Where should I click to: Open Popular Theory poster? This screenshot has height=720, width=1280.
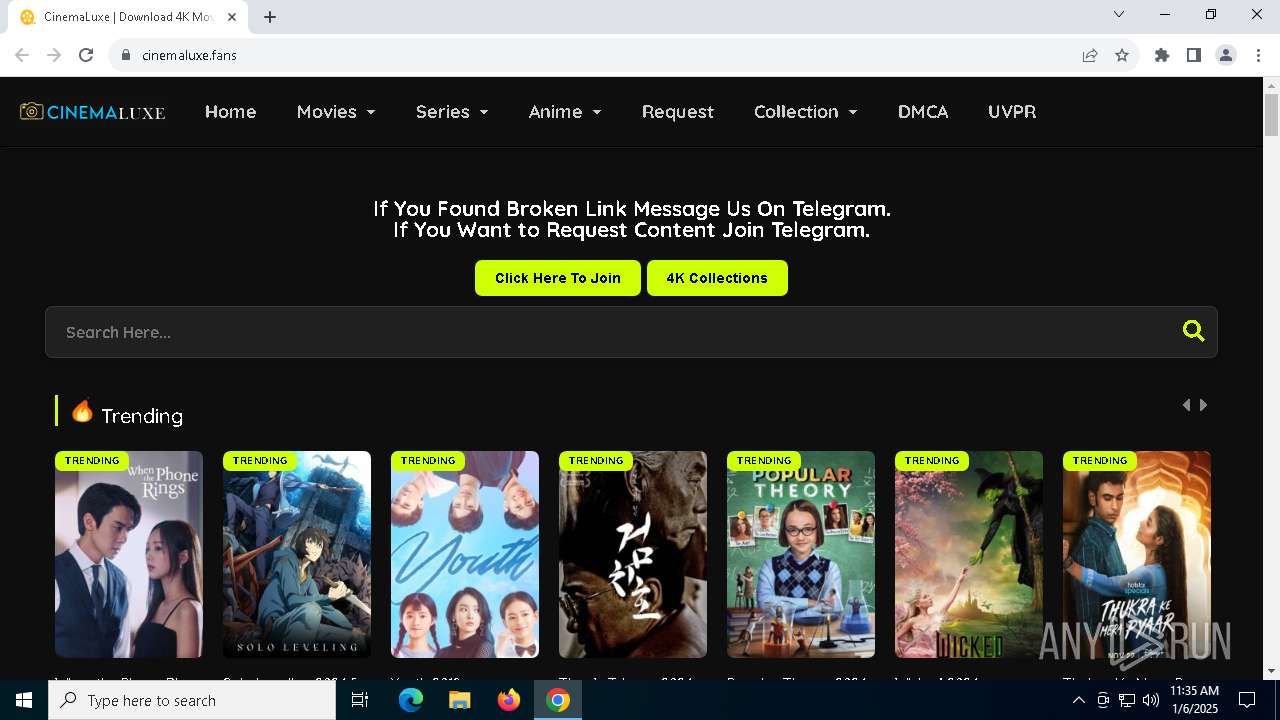point(801,554)
